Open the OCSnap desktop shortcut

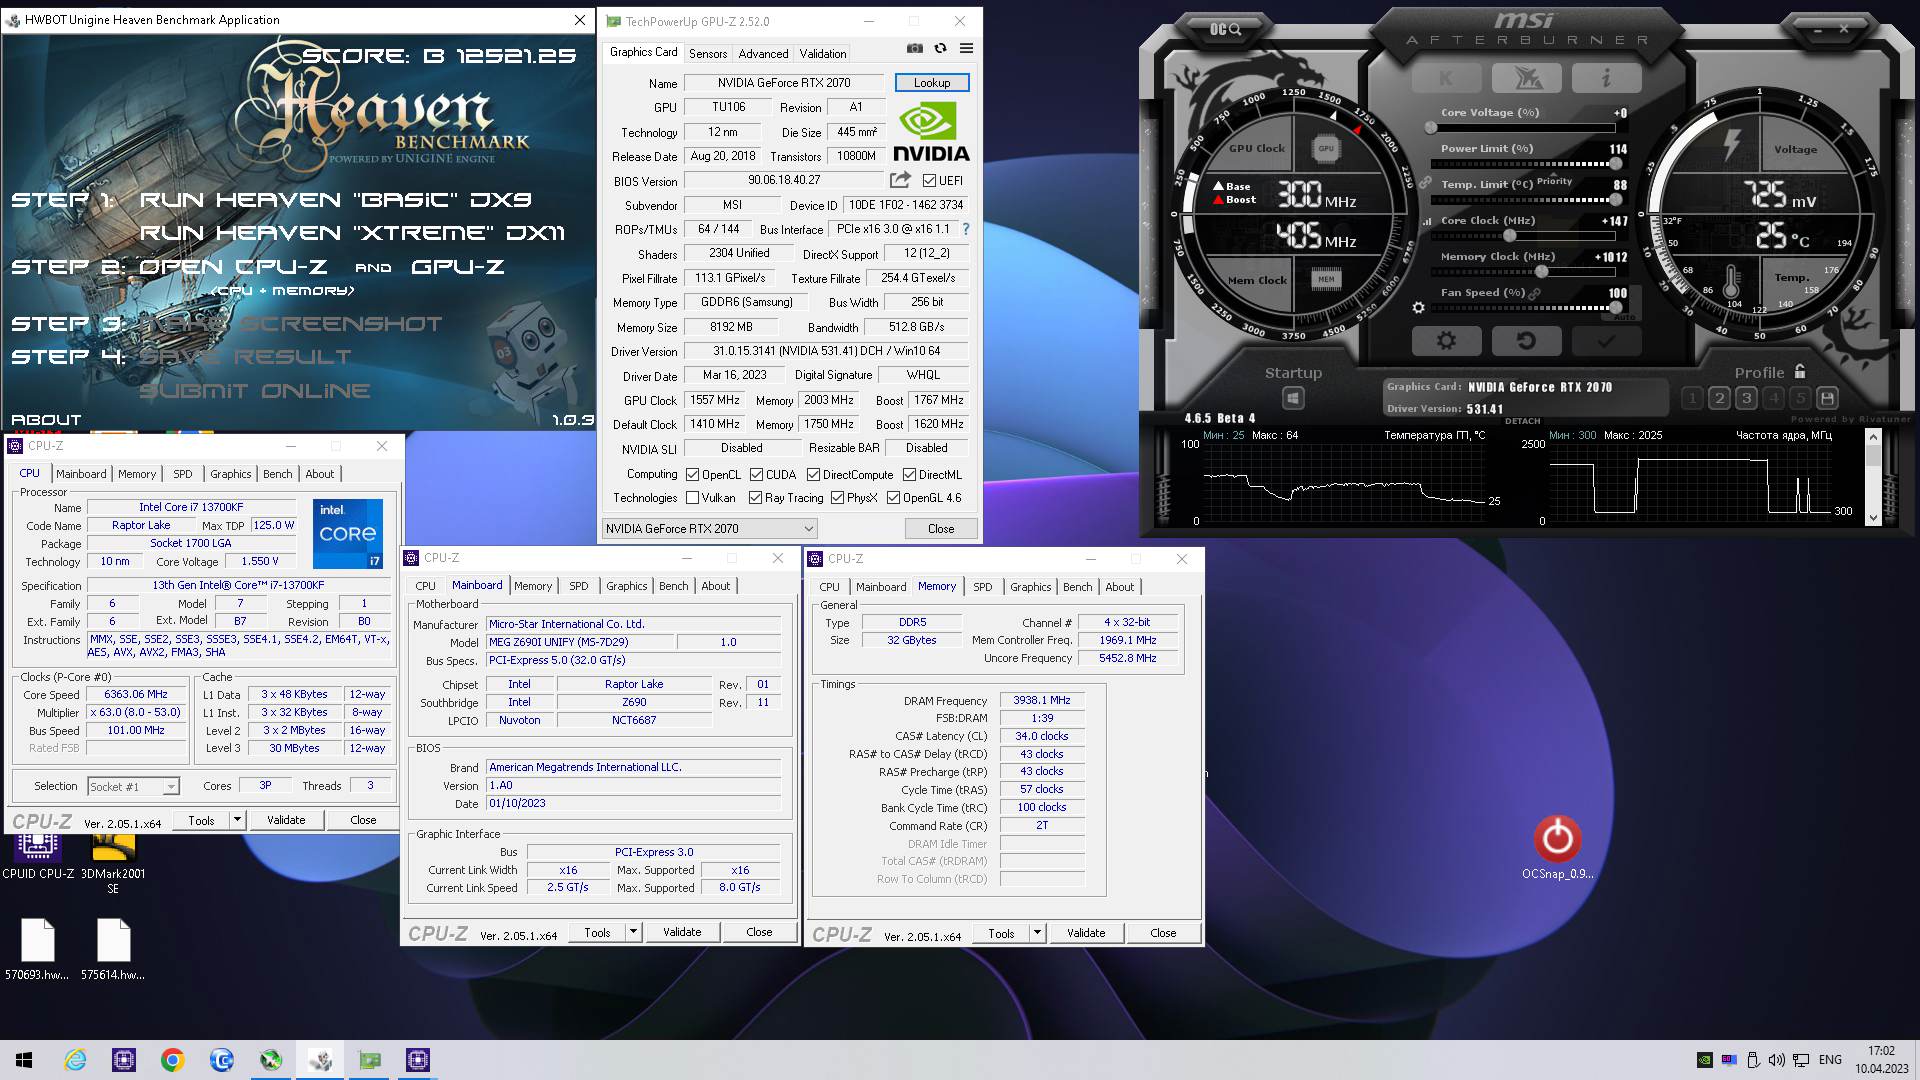(x=1557, y=846)
